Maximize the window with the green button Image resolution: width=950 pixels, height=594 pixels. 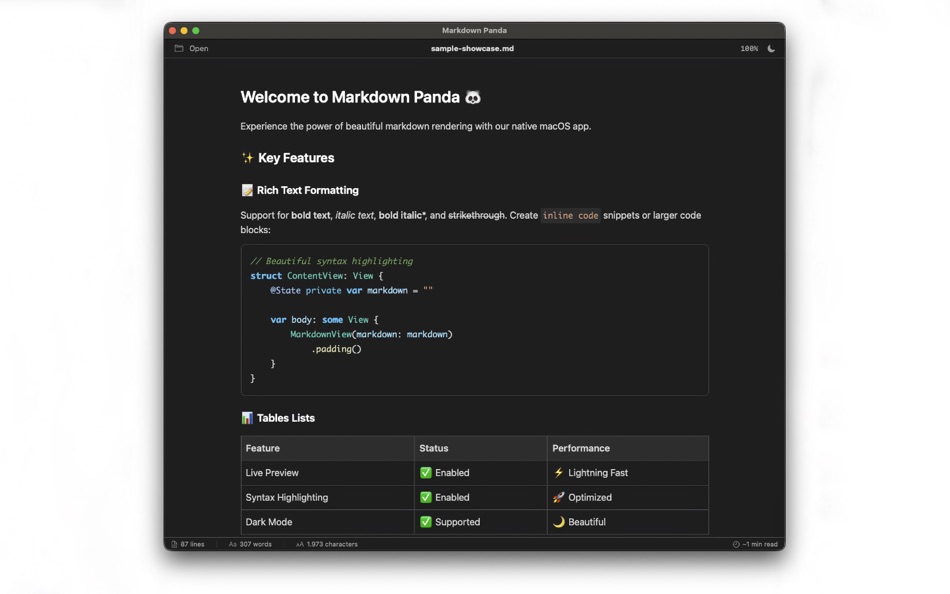pyautogui.click(x=196, y=30)
